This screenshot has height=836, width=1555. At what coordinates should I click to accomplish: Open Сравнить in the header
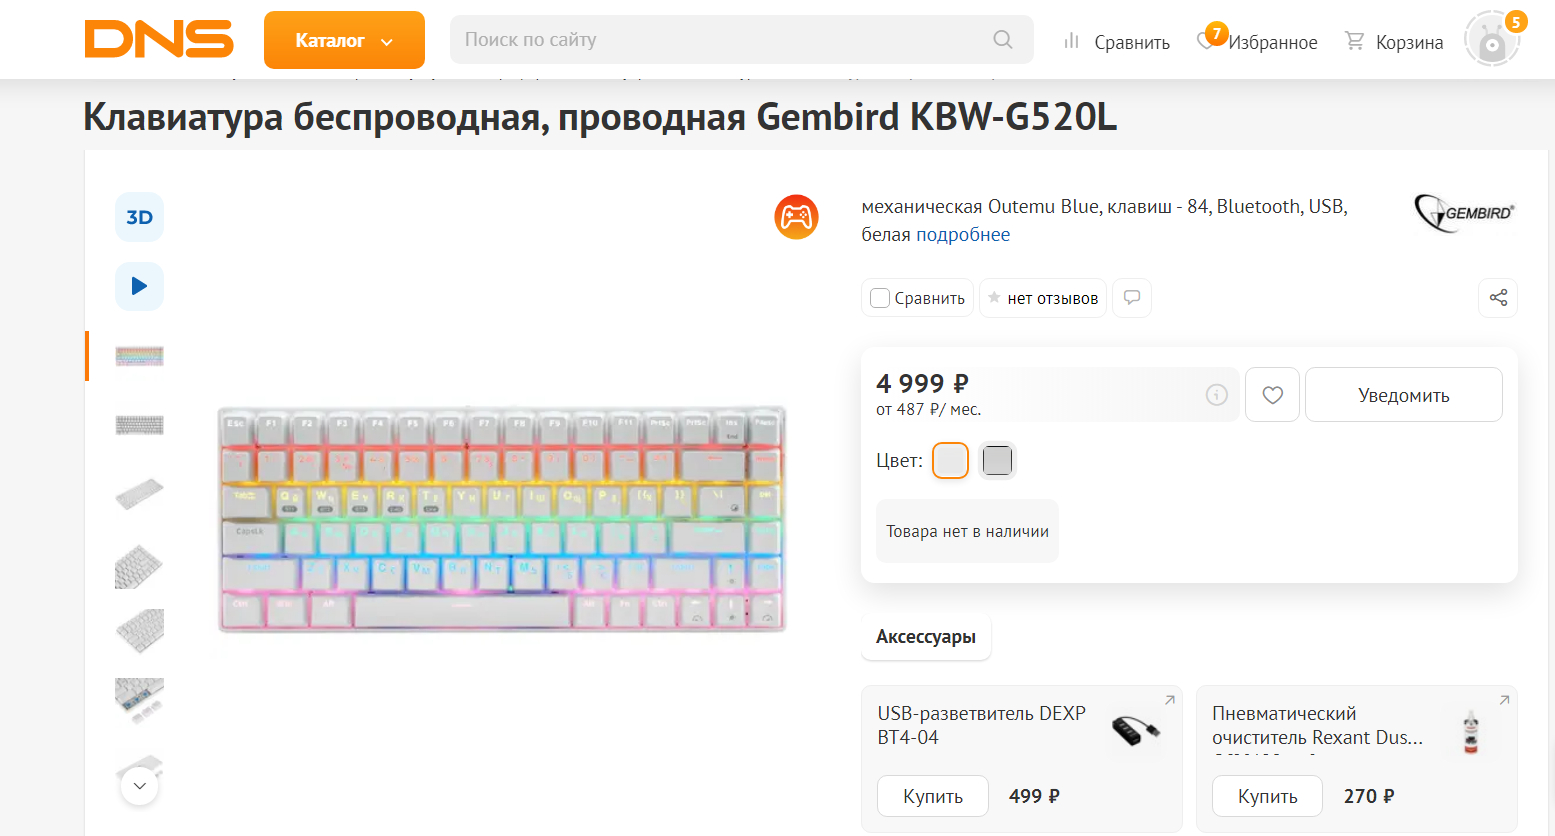pyautogui.click(x=1116, y=42)
